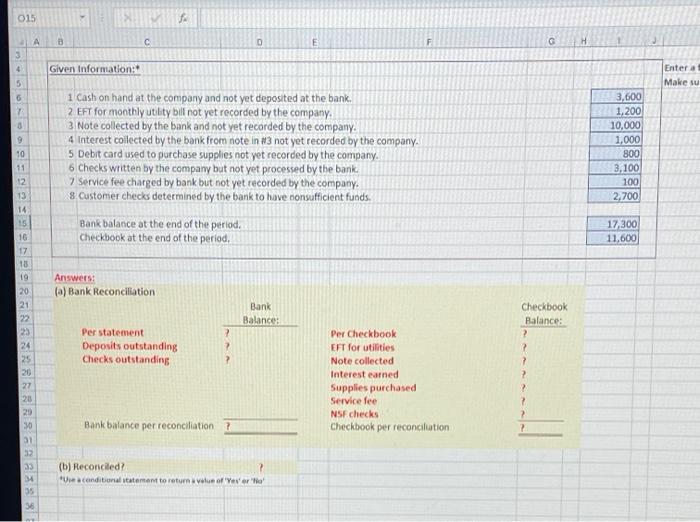Click 'Checks written by the company' text

218,168
